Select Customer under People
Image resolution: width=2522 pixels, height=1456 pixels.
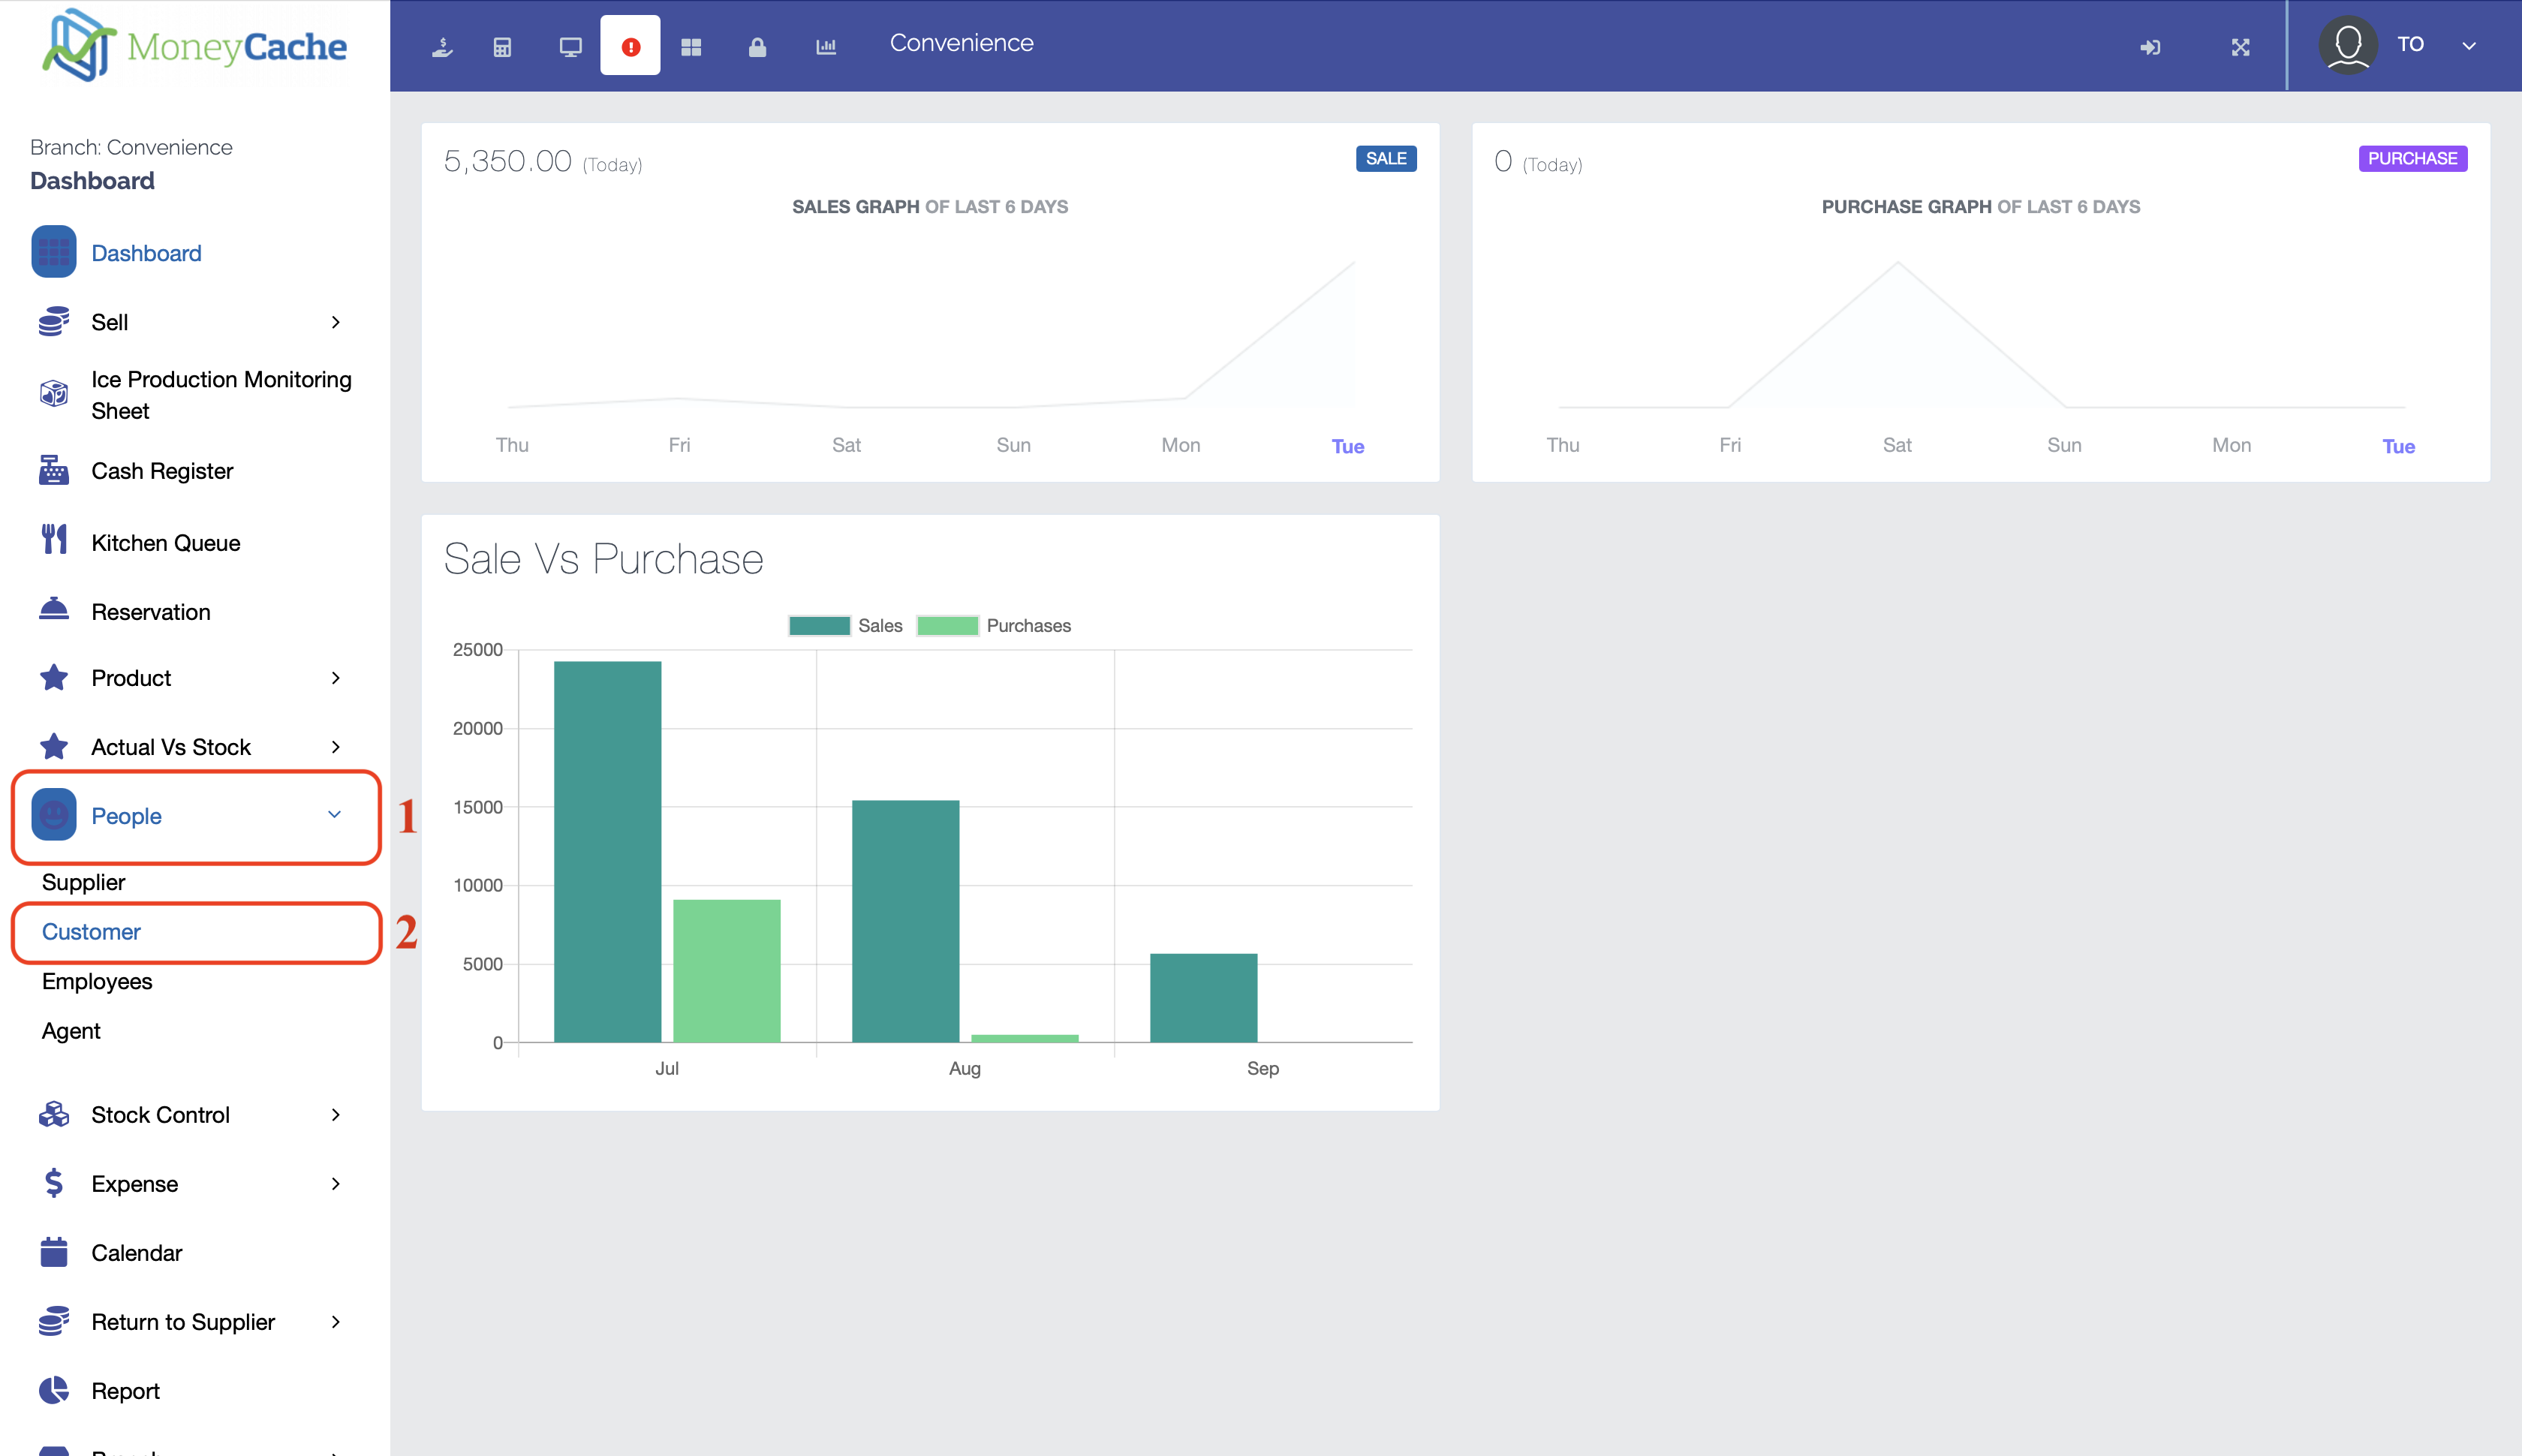tap(91, 931)
